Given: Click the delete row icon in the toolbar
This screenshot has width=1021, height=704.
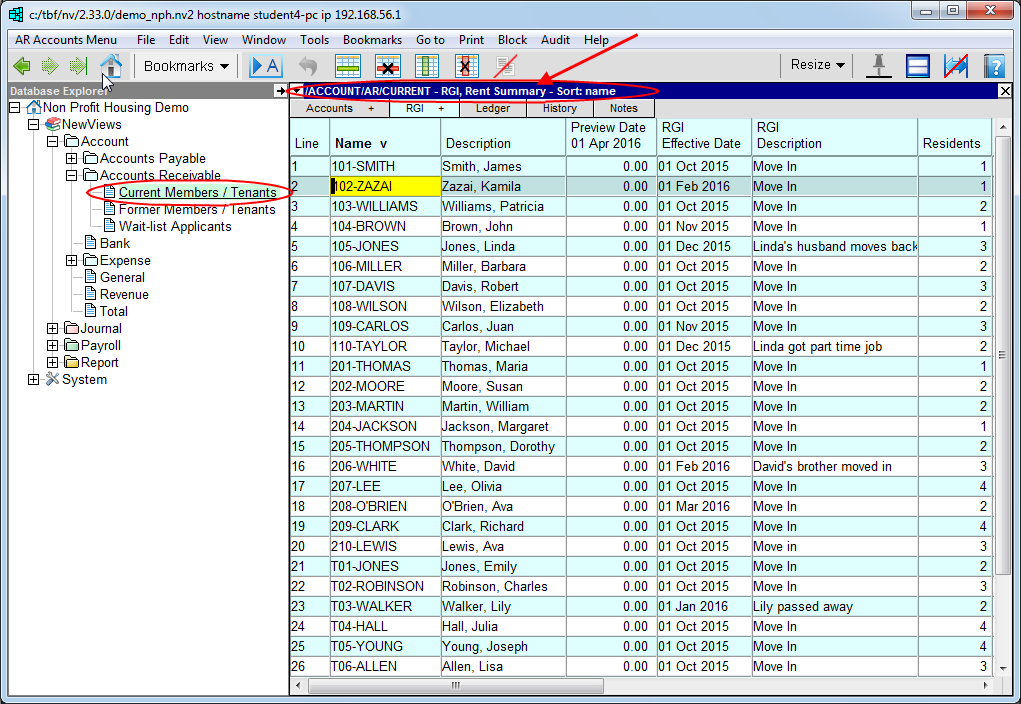Looking at the screenshot, I should 387,66.
